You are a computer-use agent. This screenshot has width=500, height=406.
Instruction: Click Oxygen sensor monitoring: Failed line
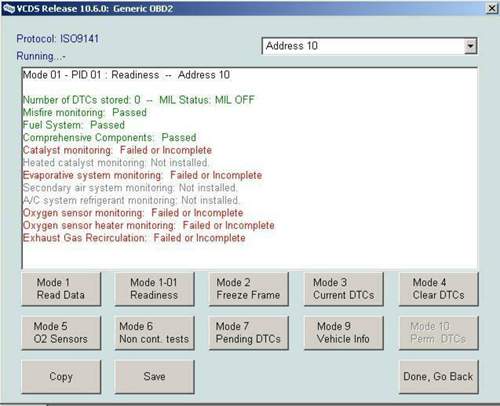[x=133, y=213]
